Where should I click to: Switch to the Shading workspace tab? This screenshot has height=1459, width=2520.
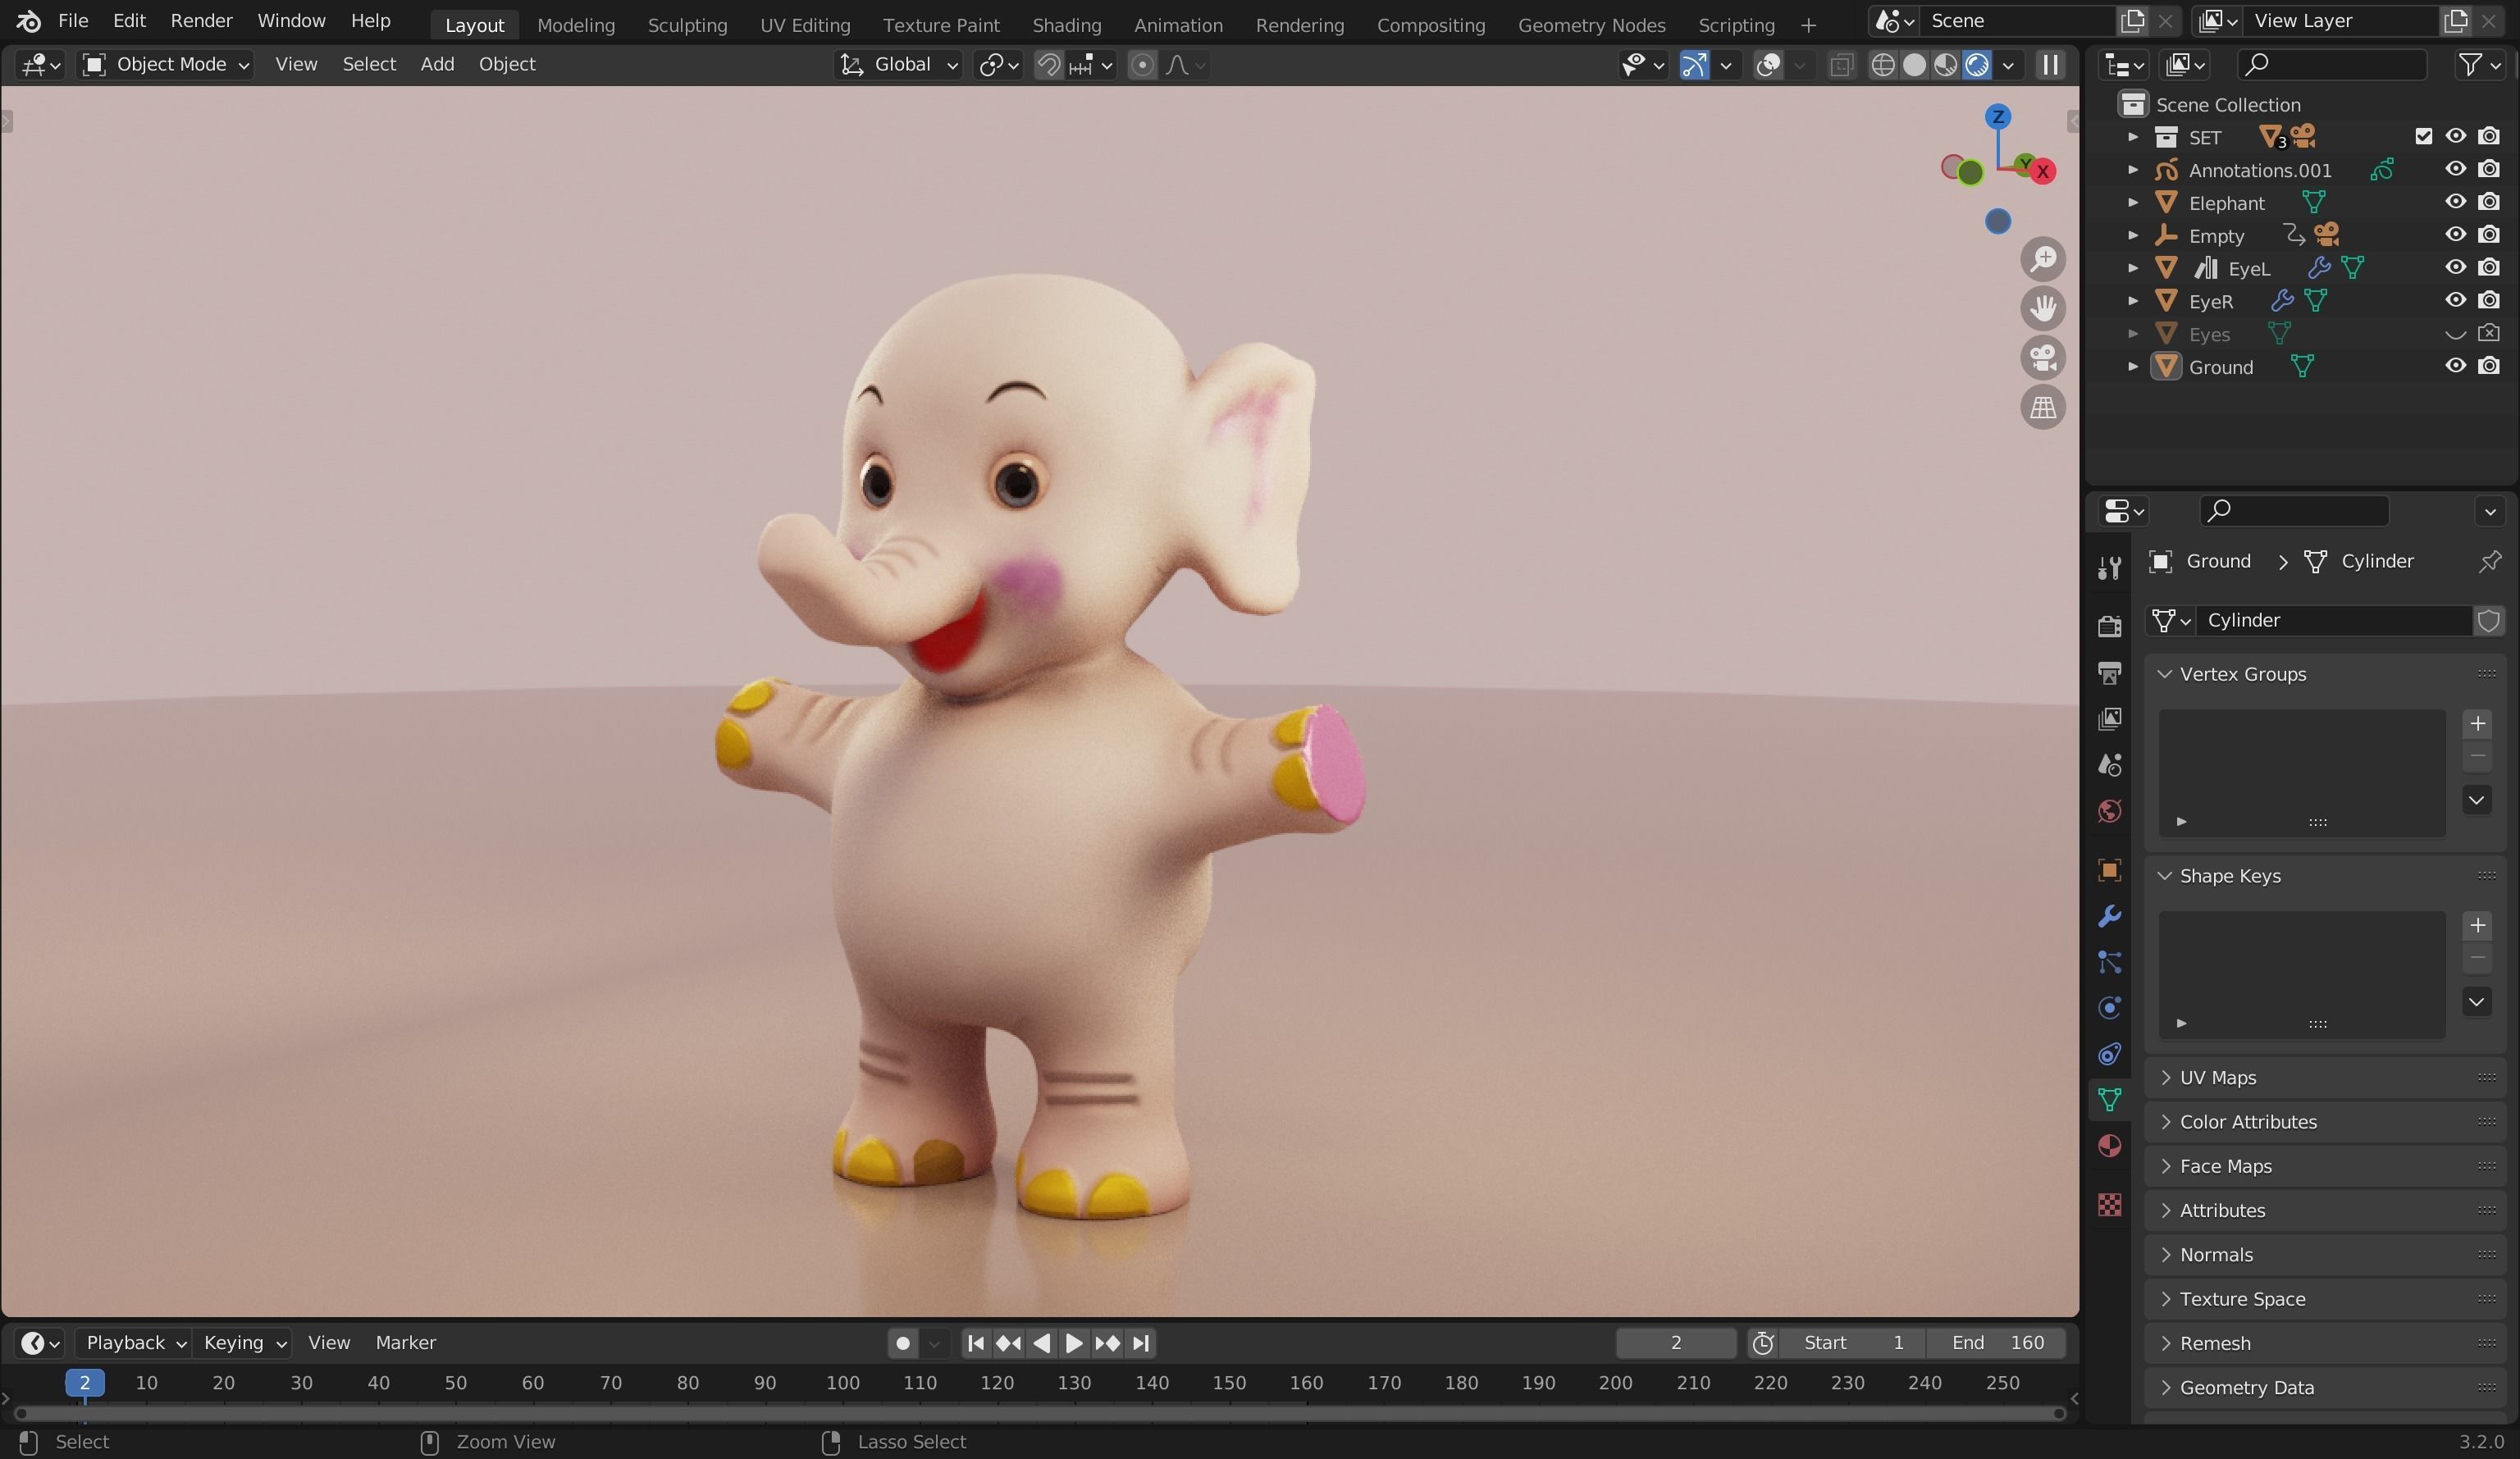point(1066,25)
